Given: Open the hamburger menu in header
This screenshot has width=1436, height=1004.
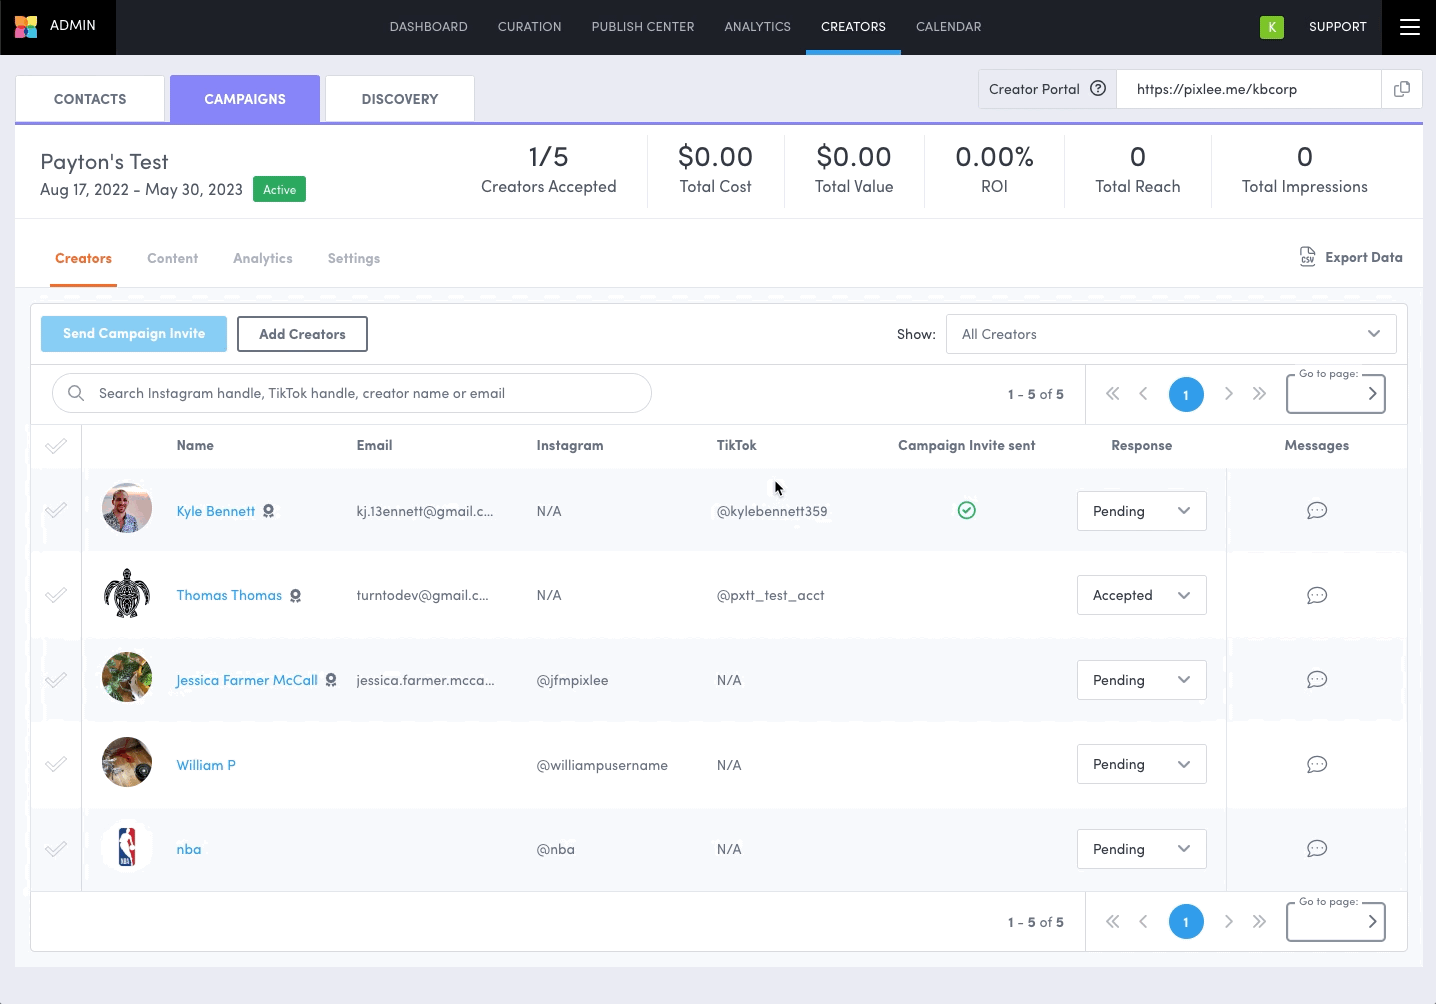Looking at the screenshot, I should (1409, 27).
